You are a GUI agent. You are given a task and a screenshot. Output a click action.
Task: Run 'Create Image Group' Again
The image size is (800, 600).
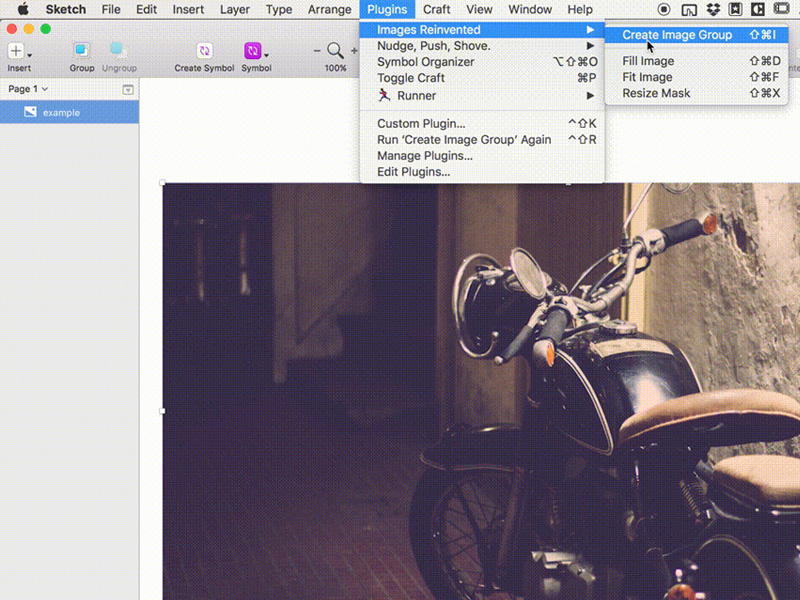tap(482, 140)
